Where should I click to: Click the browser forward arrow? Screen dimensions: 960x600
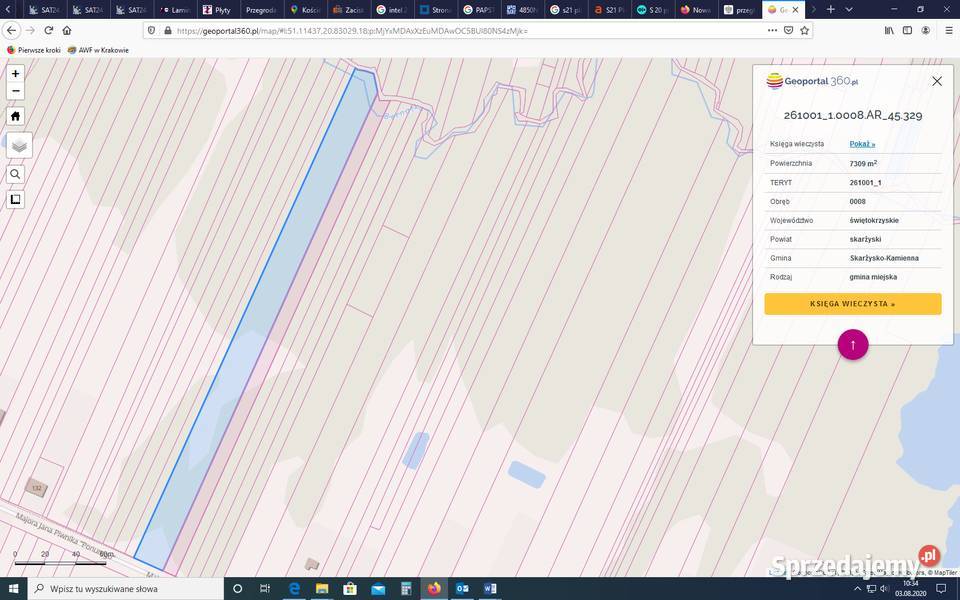coord(30,30)
